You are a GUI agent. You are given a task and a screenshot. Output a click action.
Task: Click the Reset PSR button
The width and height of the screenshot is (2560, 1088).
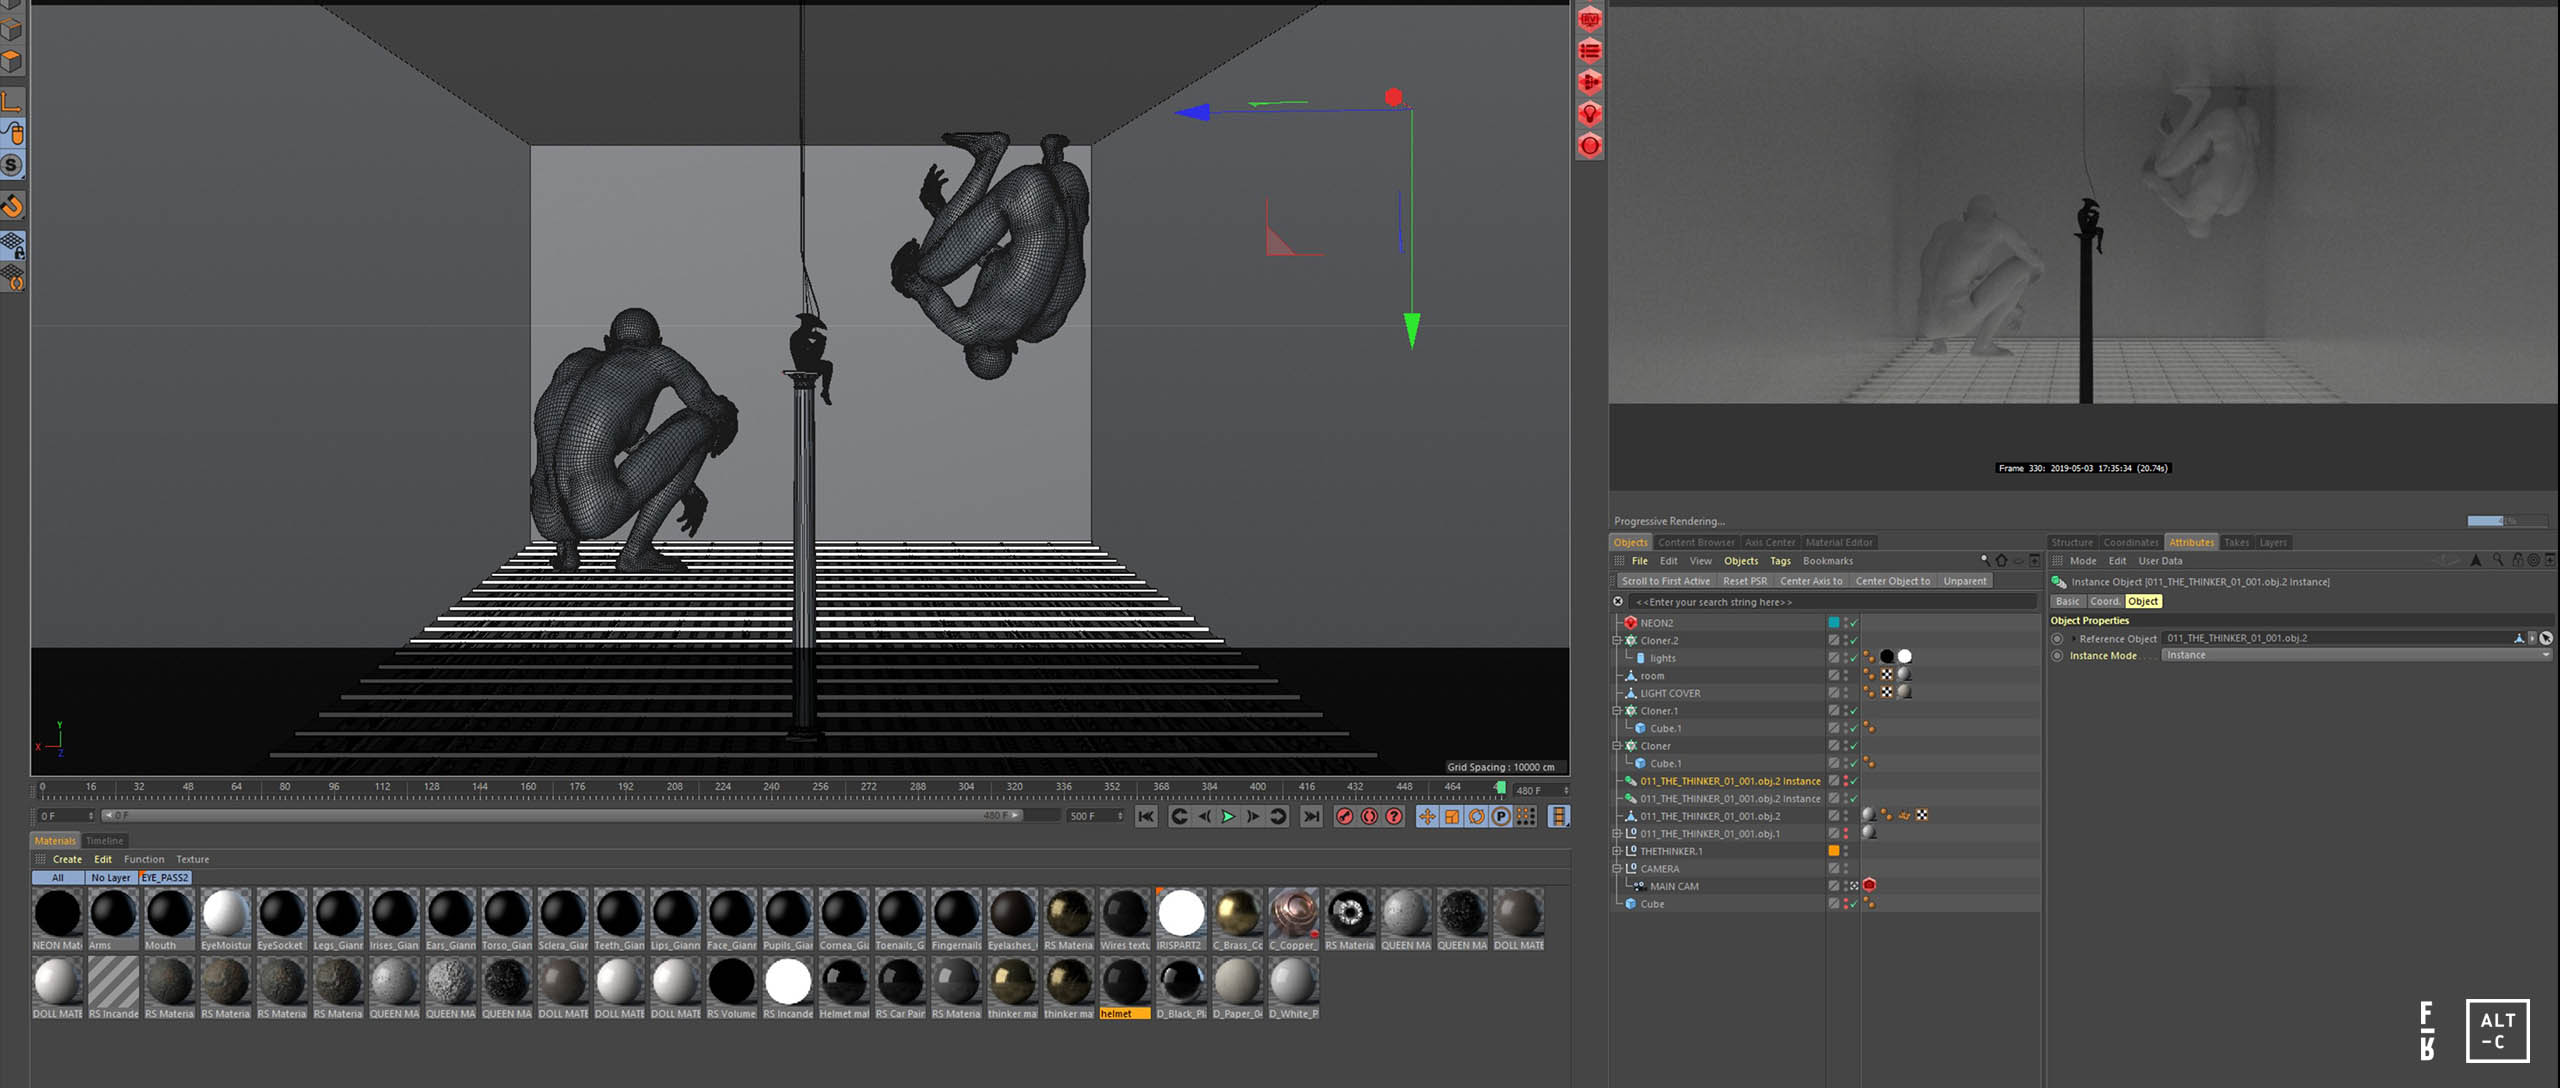1745,581
